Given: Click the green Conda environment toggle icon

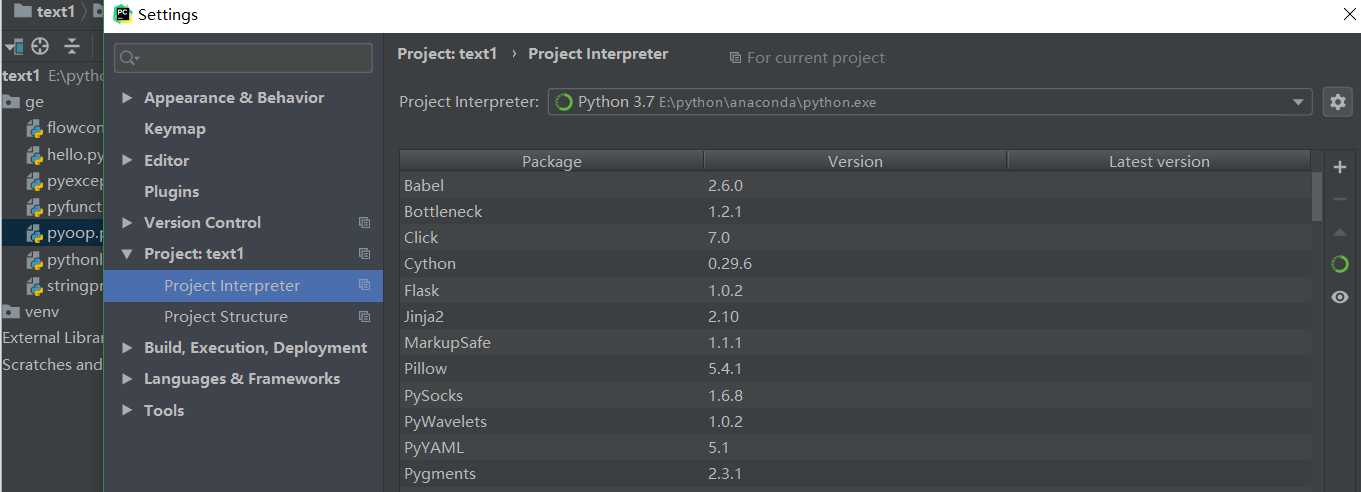Looking at the screenshot, I should click(1340, 264).
